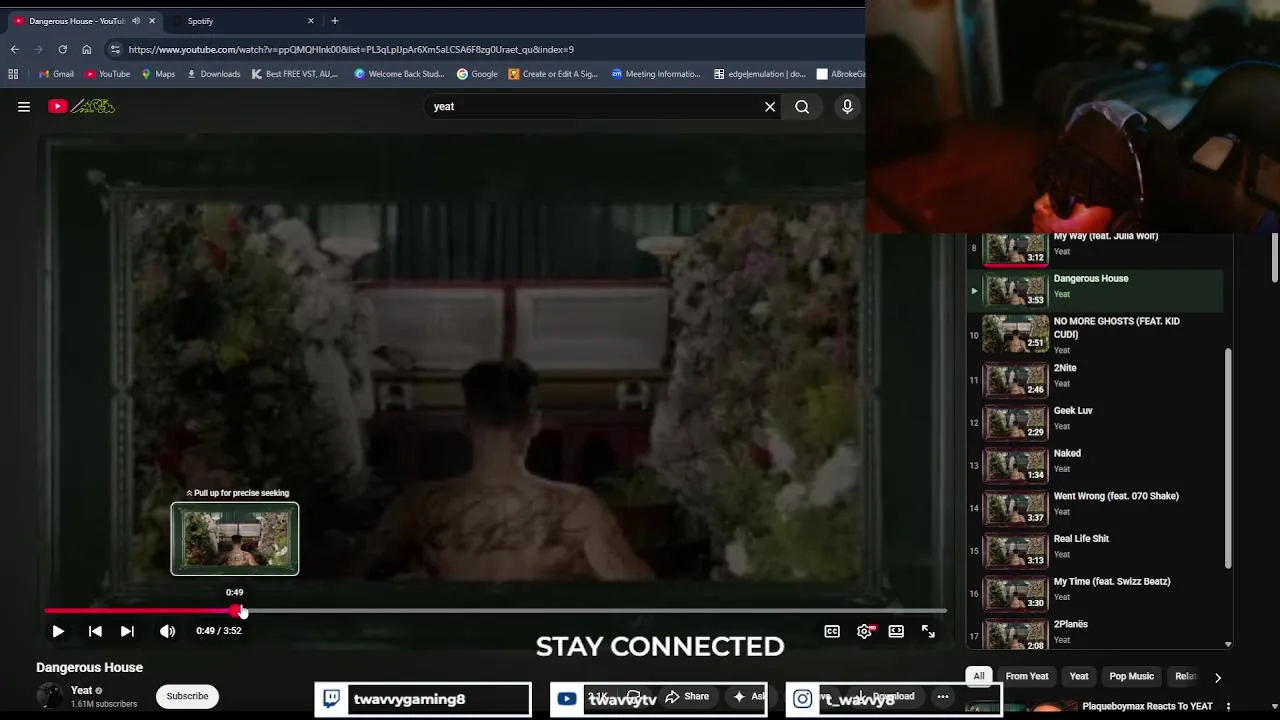Mute the video with the speaker icon
This screenshot has height=720, width=1280.
click(x=167, y=631)
